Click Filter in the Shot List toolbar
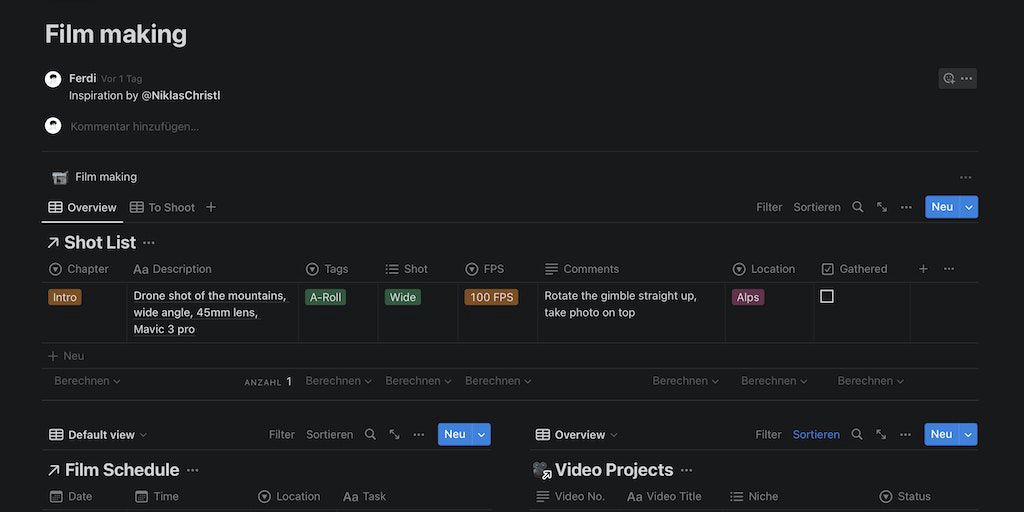This screenshot has width=1024, height=512. coord(769,207)
